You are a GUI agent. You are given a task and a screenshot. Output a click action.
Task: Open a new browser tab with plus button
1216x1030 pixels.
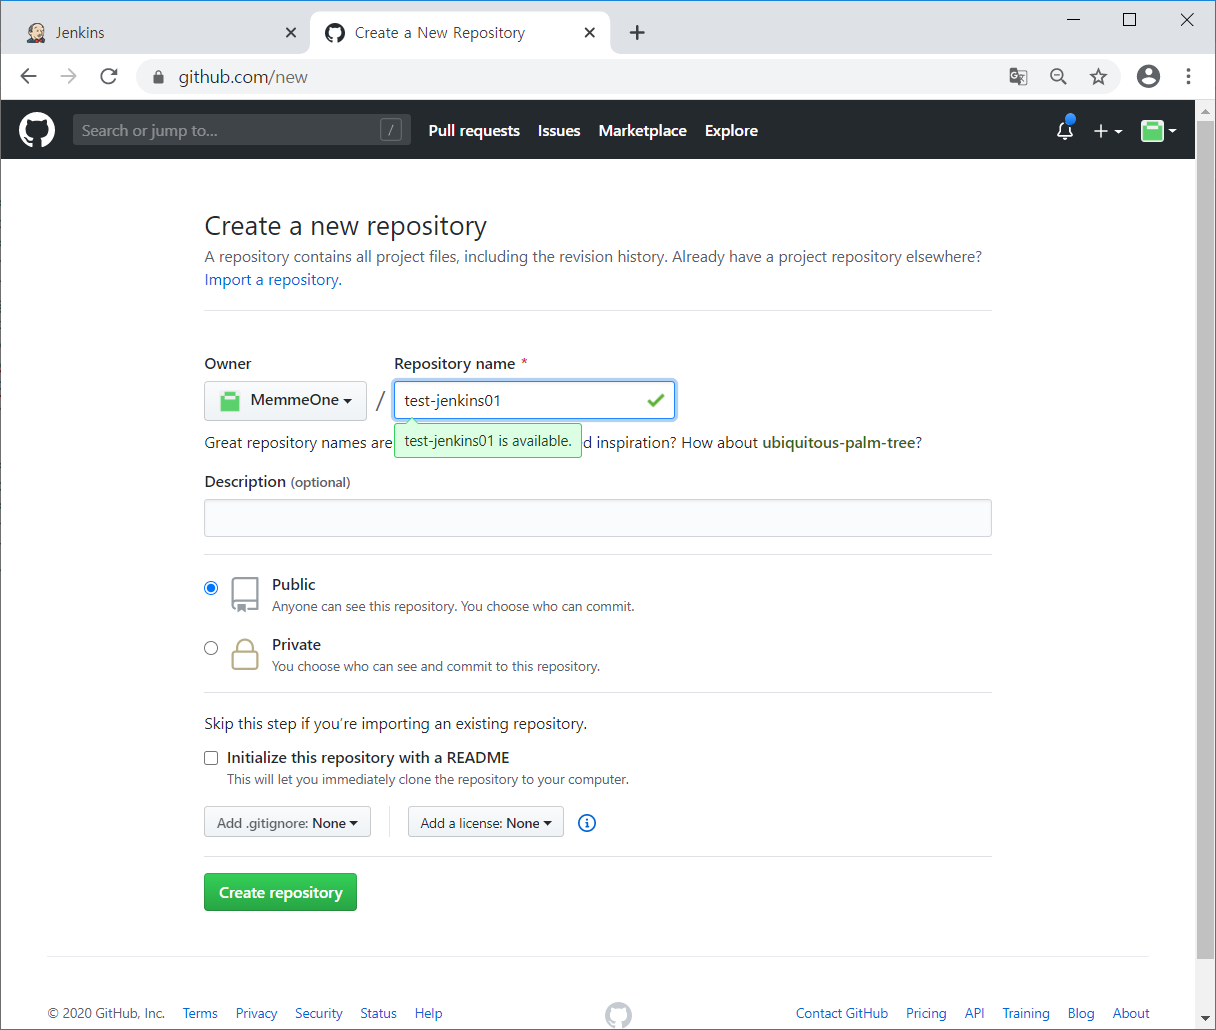[x=637, y=33]
